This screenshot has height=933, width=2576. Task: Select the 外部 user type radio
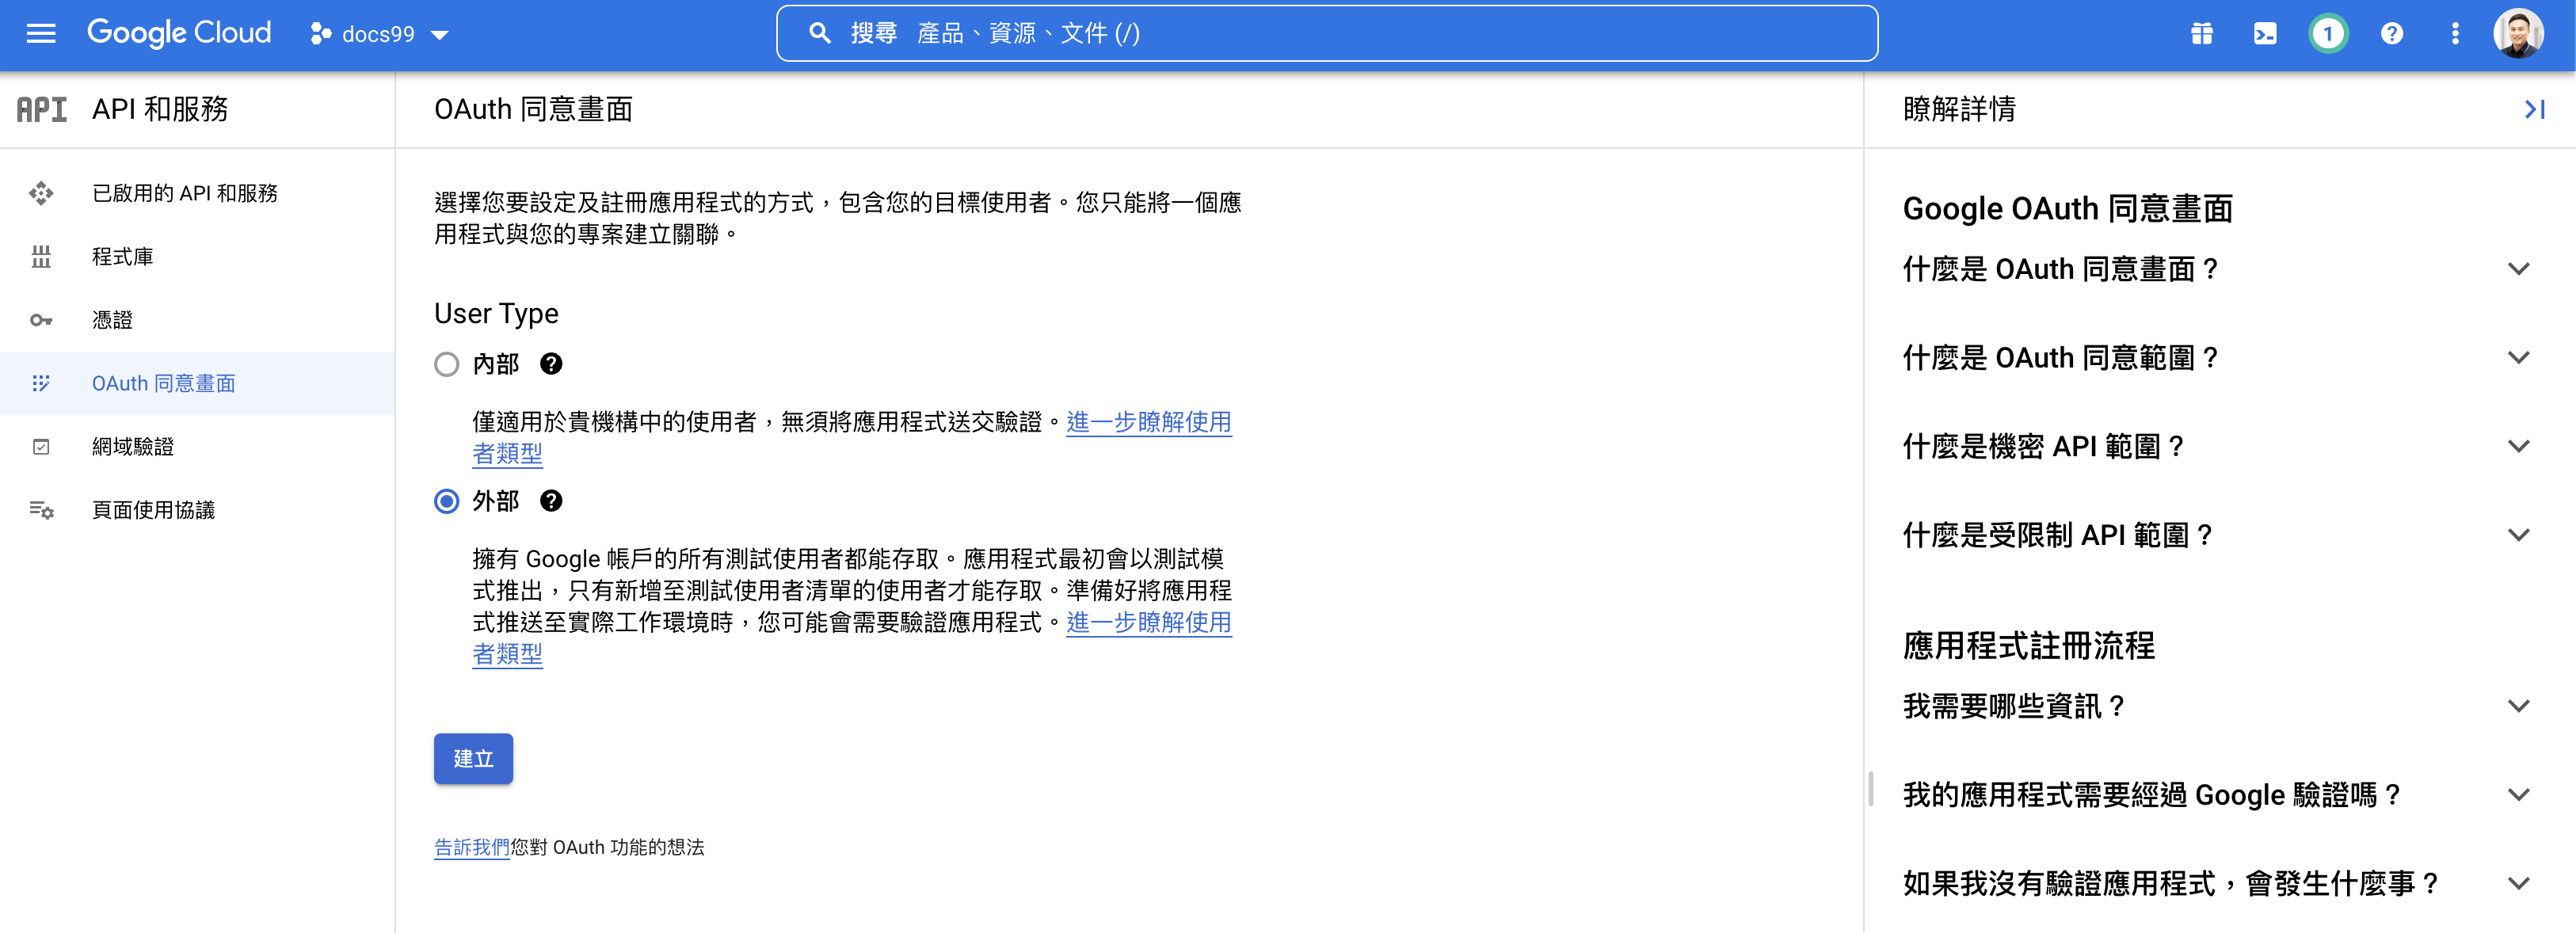447,501
